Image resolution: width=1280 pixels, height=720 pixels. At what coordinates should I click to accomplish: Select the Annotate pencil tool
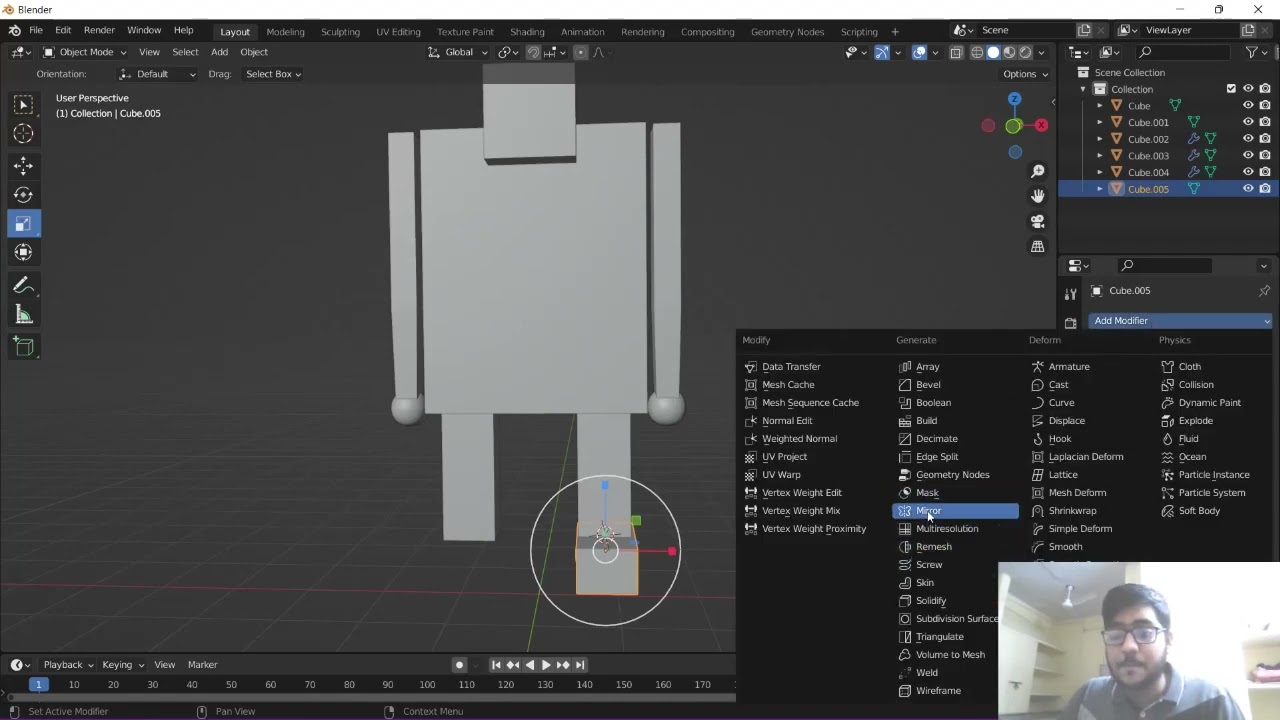click(23, 286)
